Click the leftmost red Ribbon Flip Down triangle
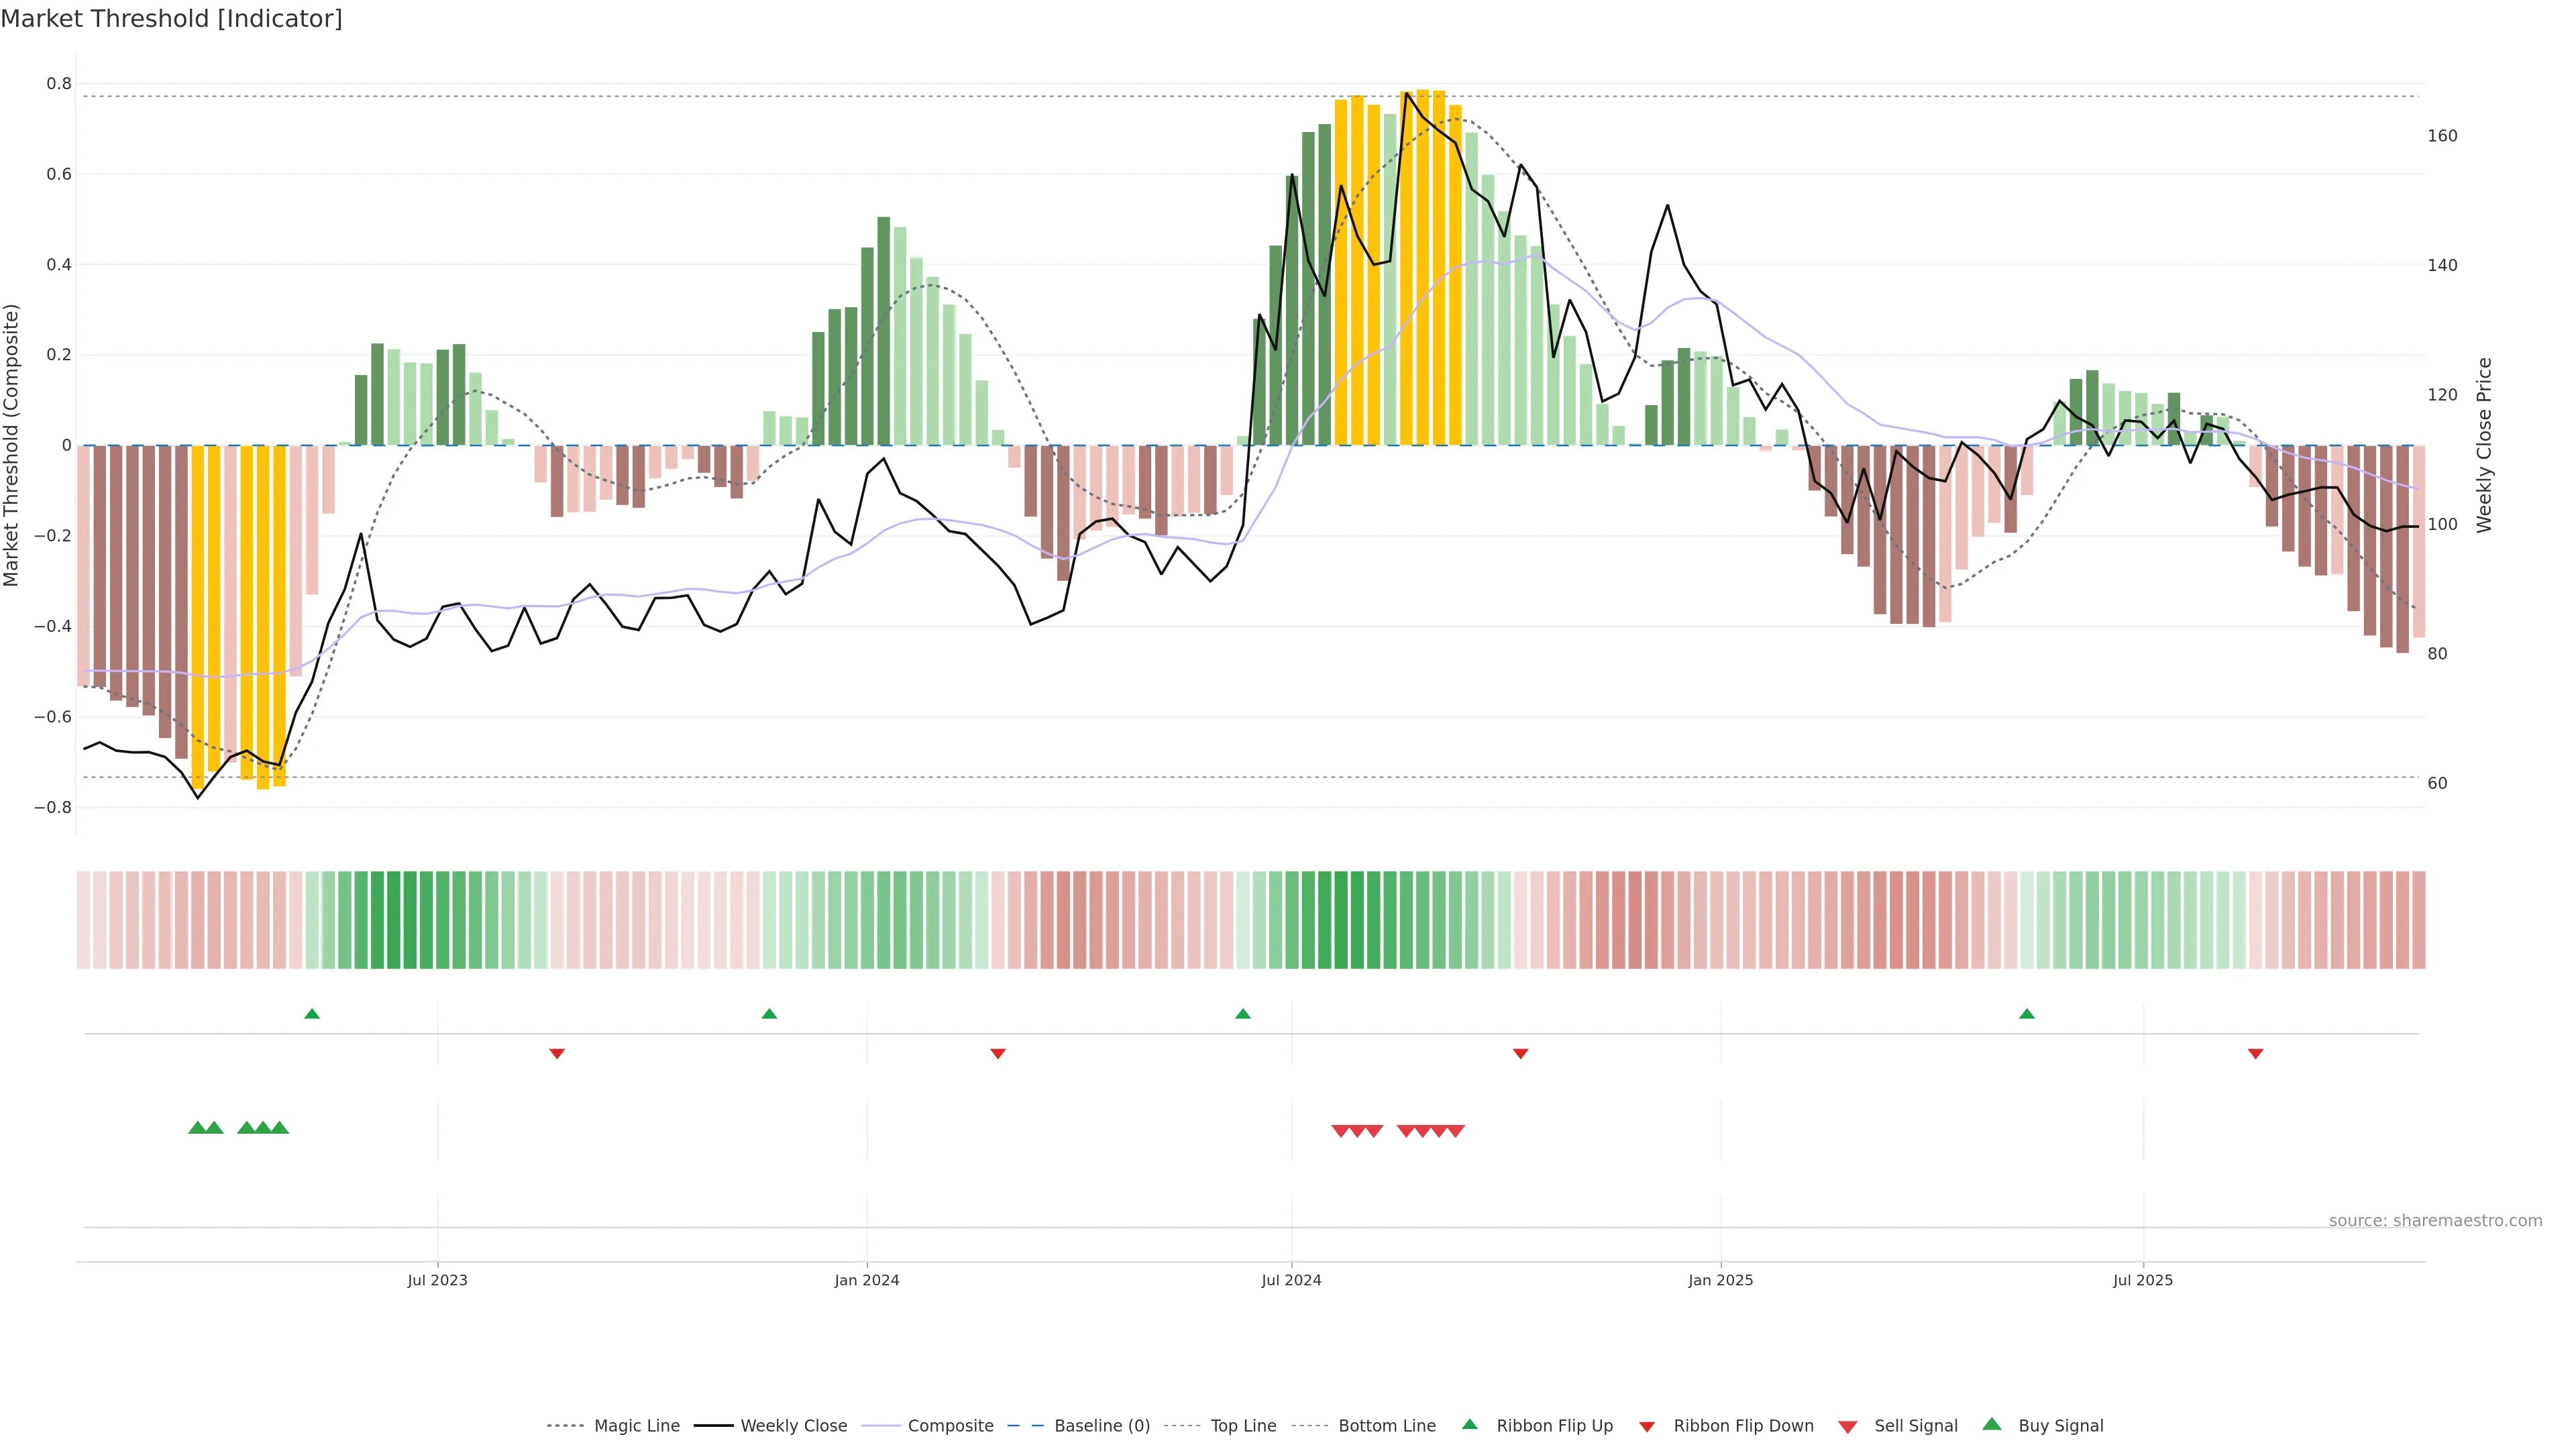2576x1449 pixels. coord(557,1053)
